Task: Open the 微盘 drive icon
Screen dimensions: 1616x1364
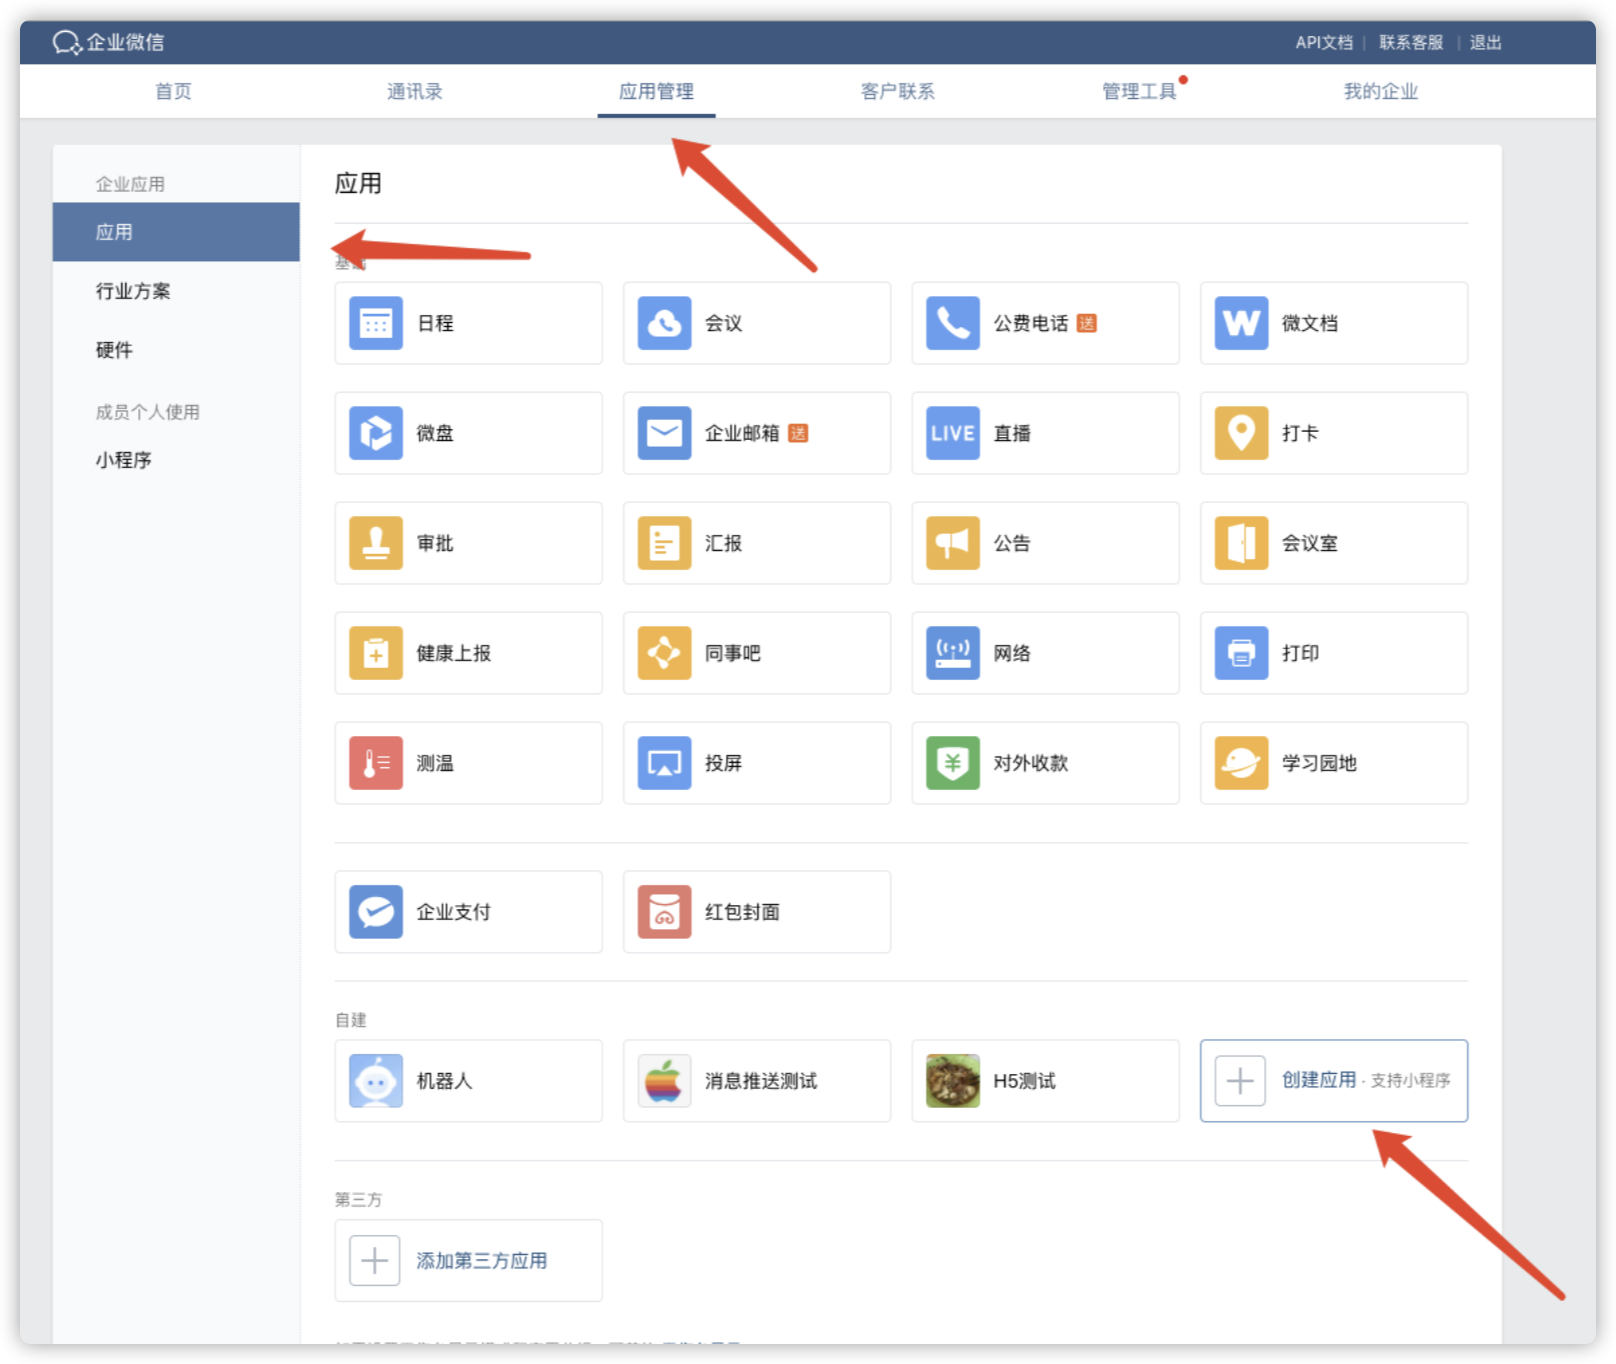Action: (375, 433)
